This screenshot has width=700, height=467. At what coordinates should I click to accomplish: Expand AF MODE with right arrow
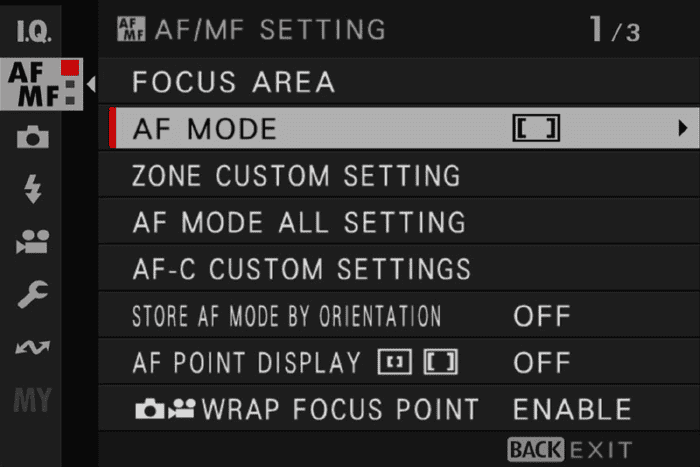(x=682, y=128)
